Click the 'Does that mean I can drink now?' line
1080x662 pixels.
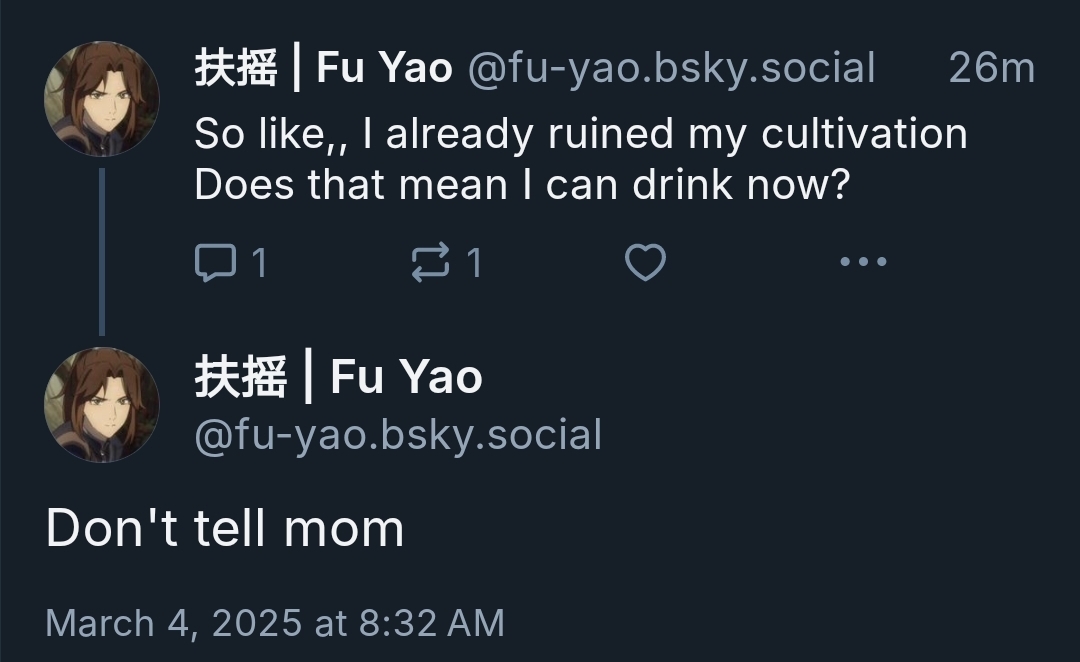pyautogui.click(x=520, y=185)
